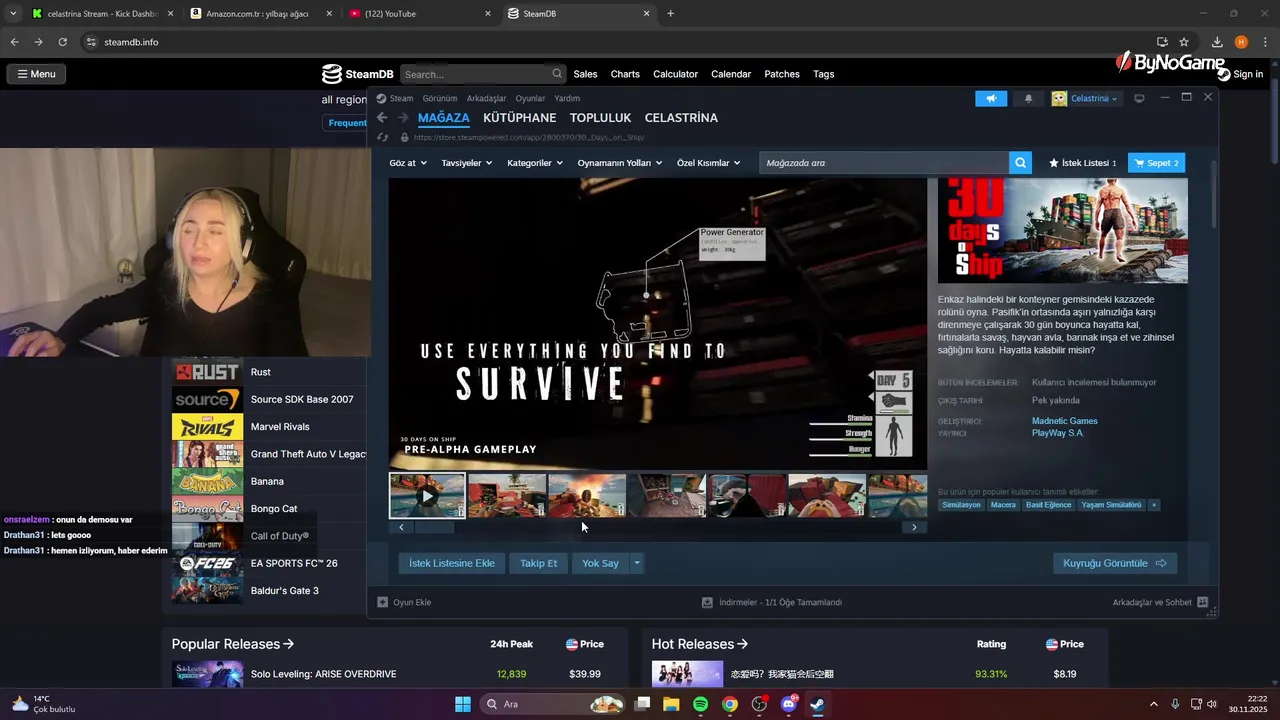The height and width of the screenshot is (720, 1280).
Task: Expand the Tavsiyeler dropdown
Action: (x=466, y=163)
